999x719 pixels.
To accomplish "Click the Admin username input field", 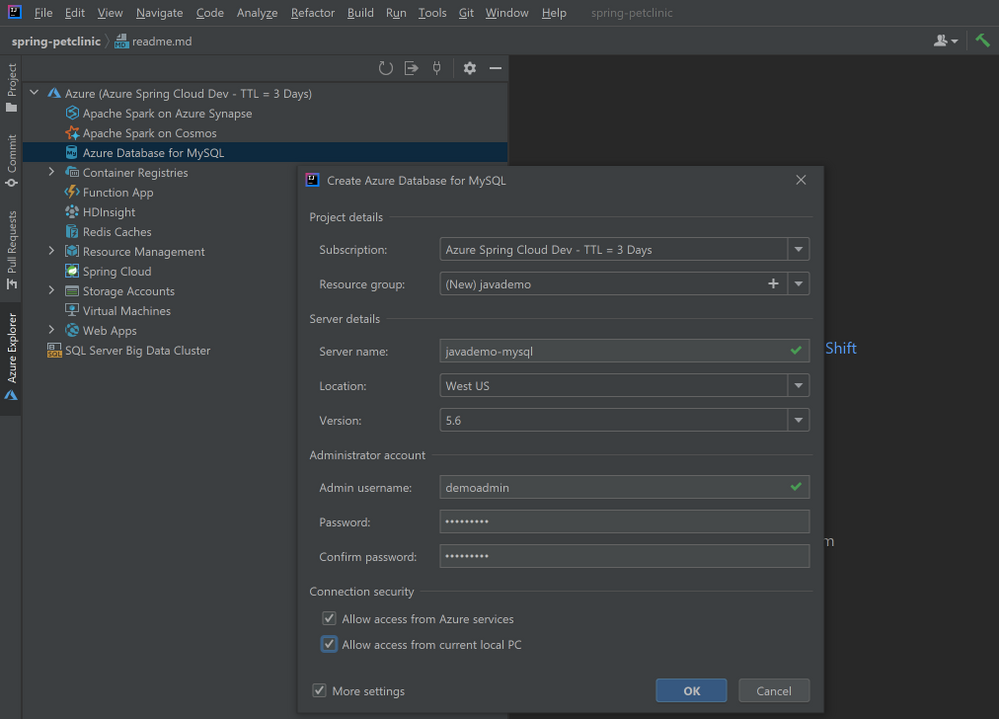I will pos(624,488).
